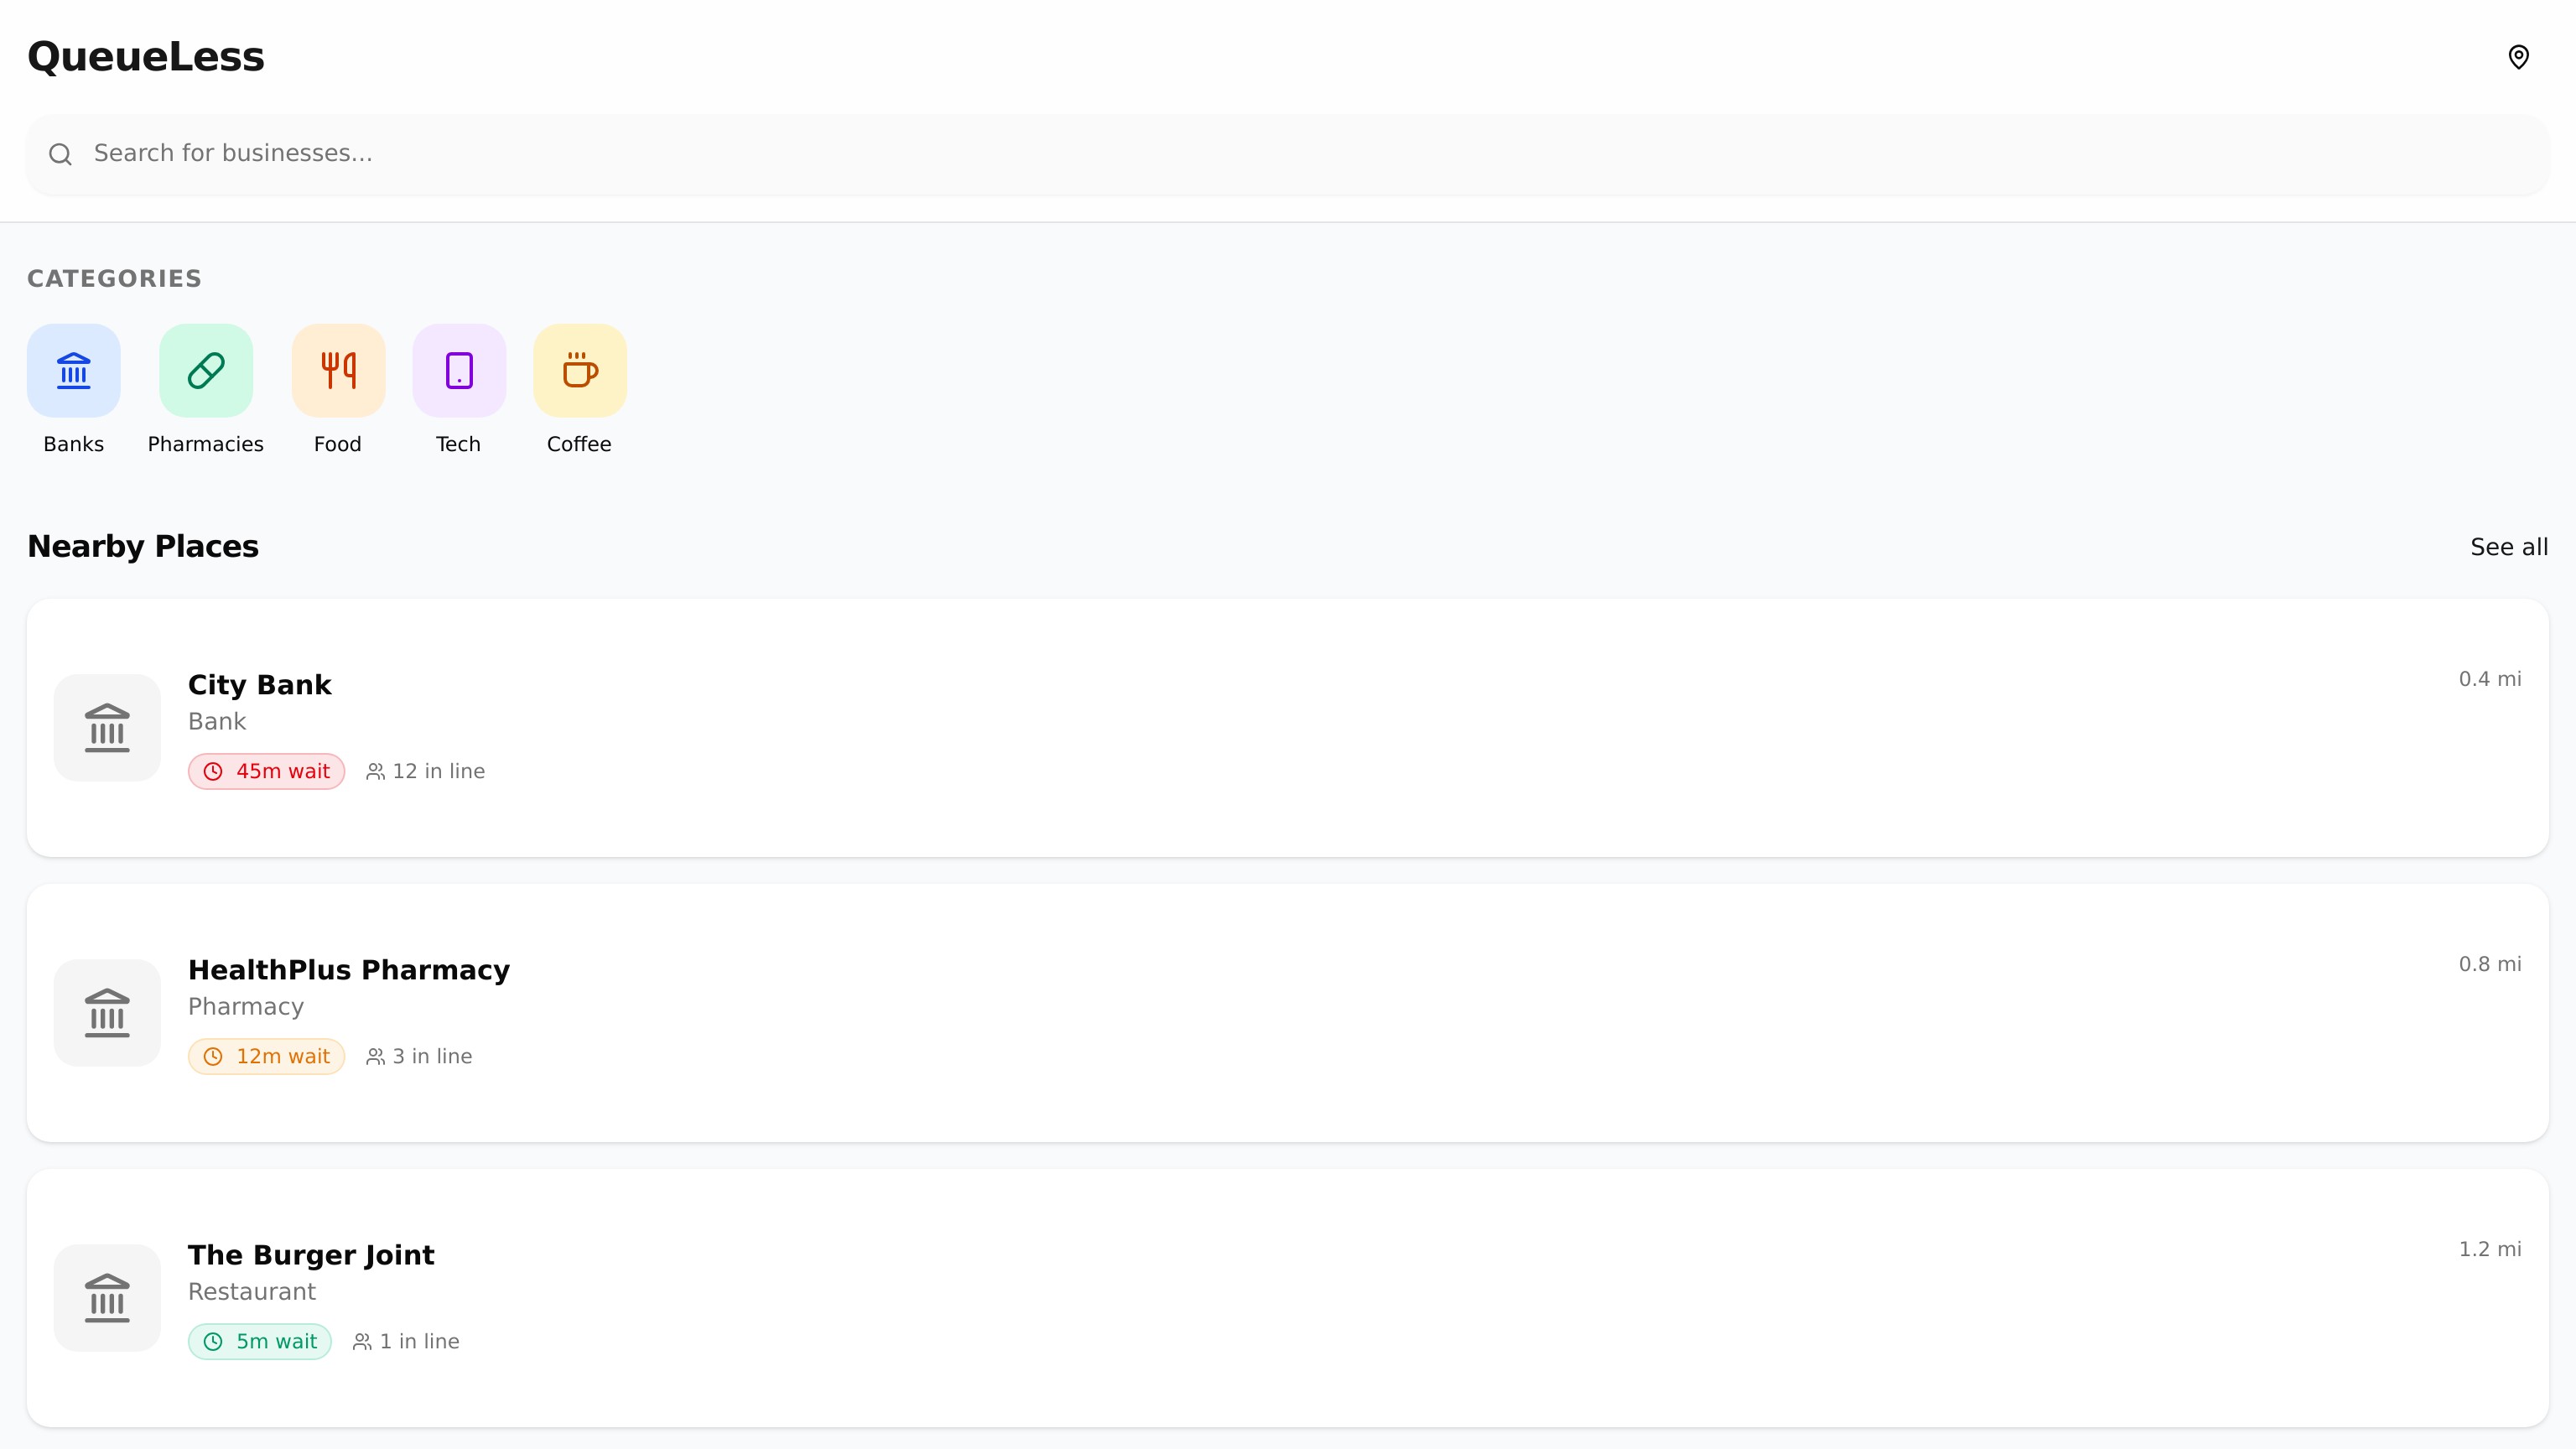Screen dimensions: 2576x1449
Task: Open the City Bank listing title
Action: 259,685
